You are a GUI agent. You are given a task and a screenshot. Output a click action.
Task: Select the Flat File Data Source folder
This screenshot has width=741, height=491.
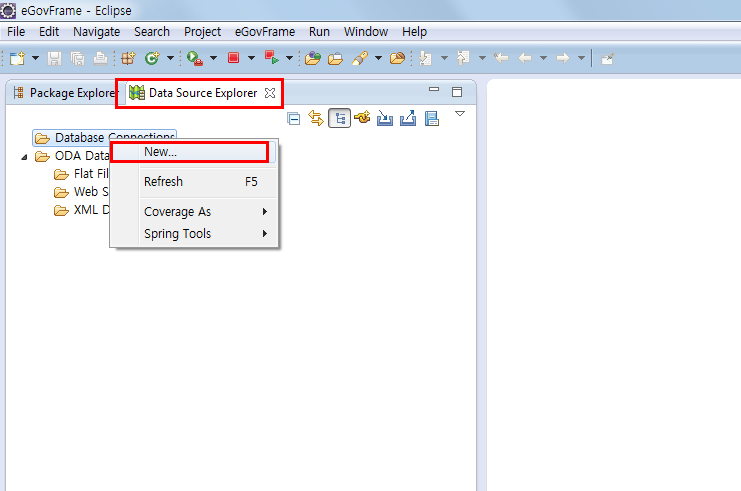82,174
